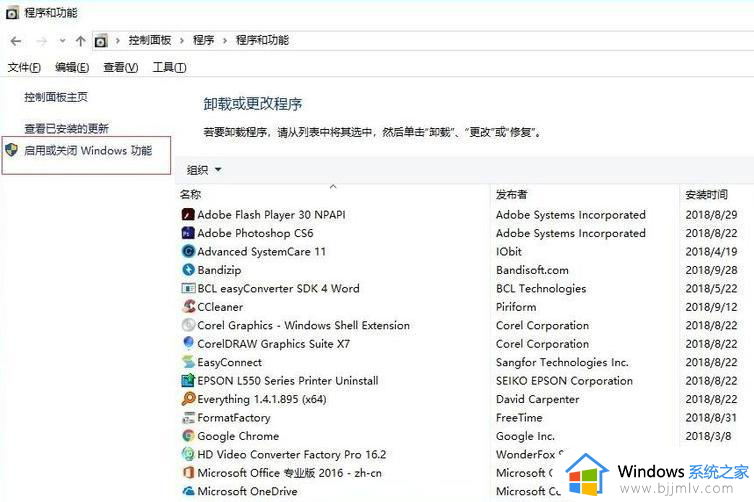Click publisher IObit cell
Viewport: 754px width, 502px height.
[509, 251]
